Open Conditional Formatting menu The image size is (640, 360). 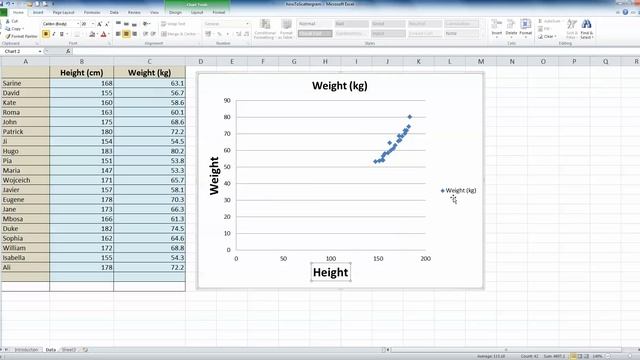point(265,29)
